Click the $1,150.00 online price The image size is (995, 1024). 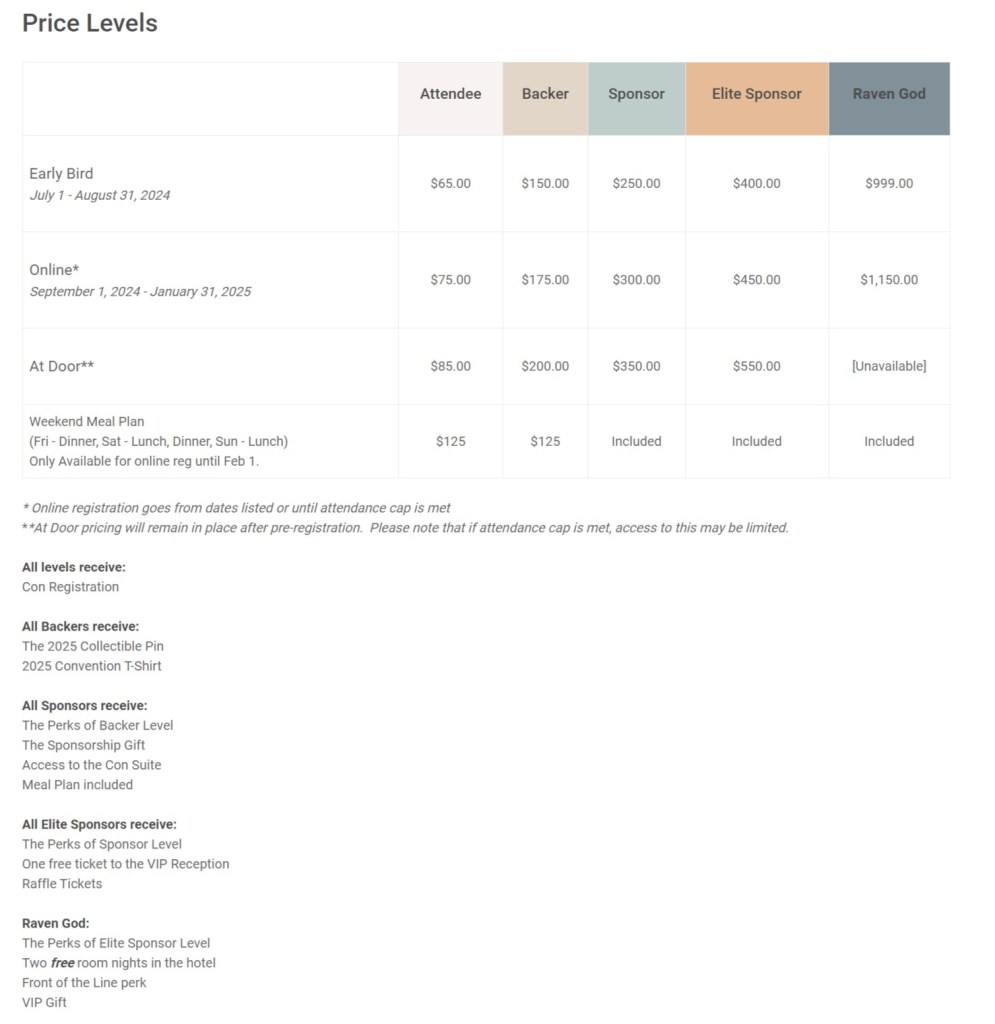coord(889,280)
